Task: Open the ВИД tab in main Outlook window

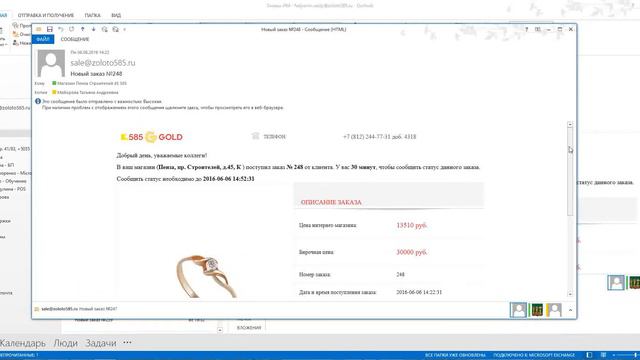Action: click(x=116, y=15)
